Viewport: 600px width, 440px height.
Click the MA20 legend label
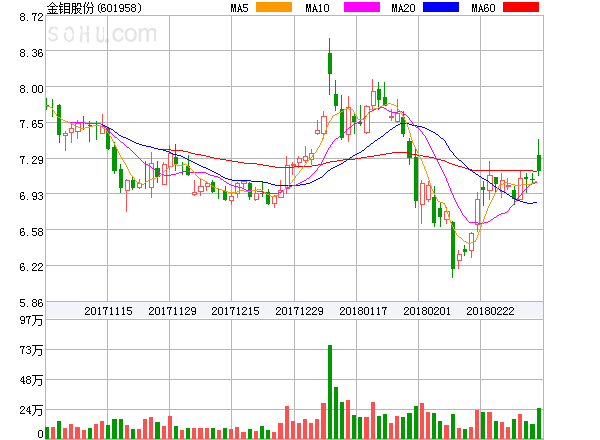(403, 8)
